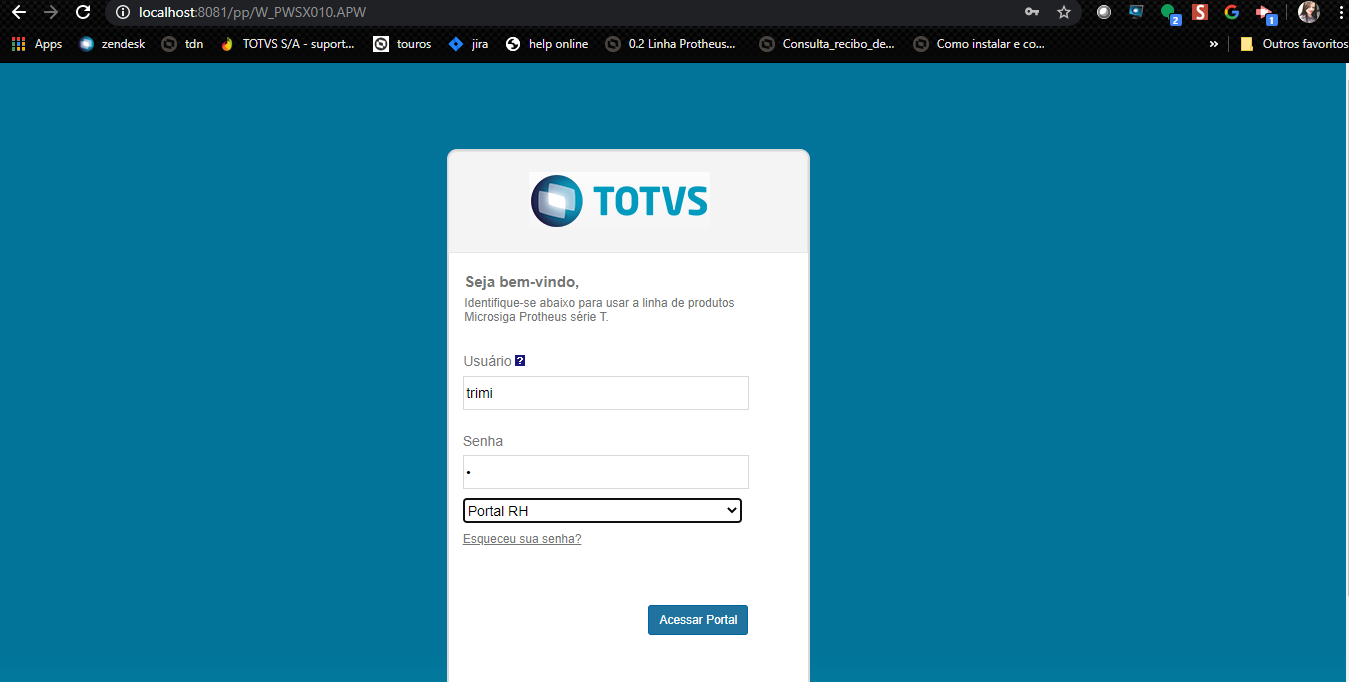Click the forward navigation arrow

click(51, 12)
